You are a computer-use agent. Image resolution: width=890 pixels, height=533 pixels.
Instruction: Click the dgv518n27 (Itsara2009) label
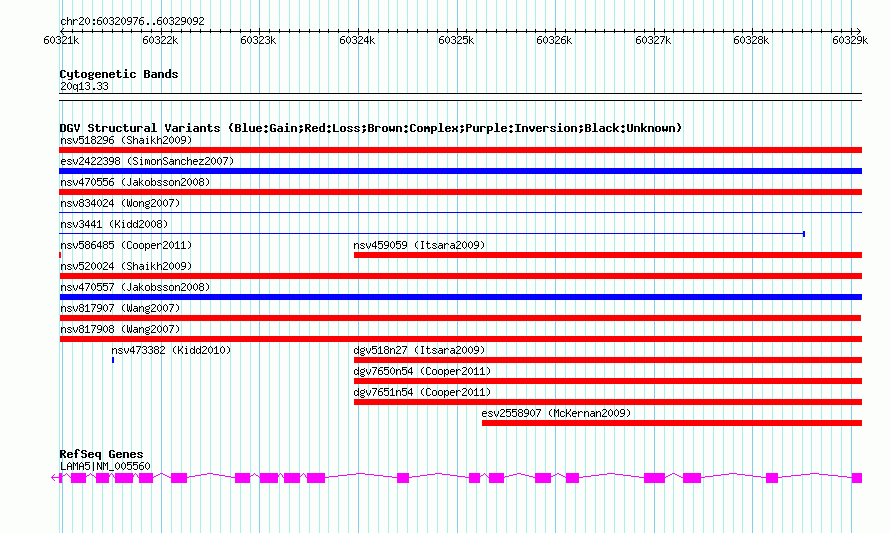point(419,350)
